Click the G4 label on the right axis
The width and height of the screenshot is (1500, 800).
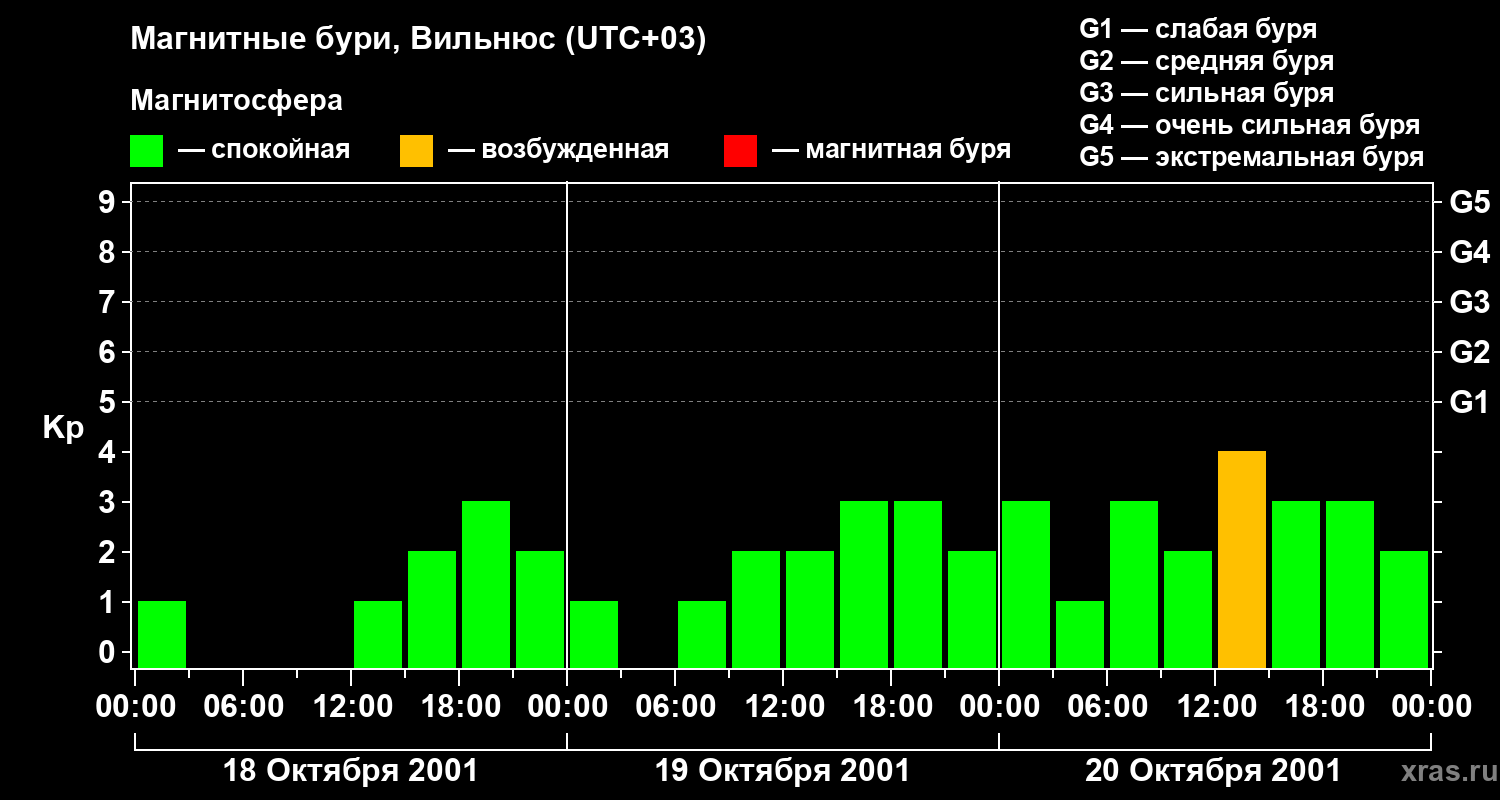[1469, 253]
